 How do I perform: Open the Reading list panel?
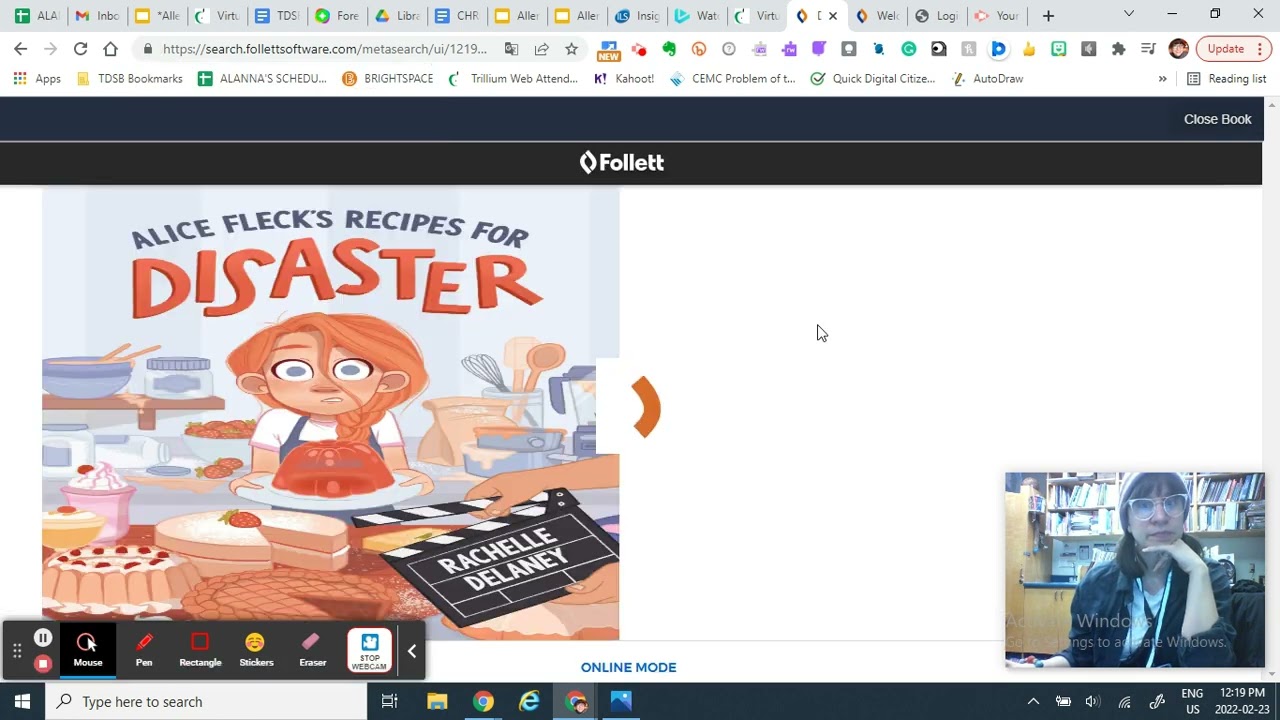(x=1227, y=78)
